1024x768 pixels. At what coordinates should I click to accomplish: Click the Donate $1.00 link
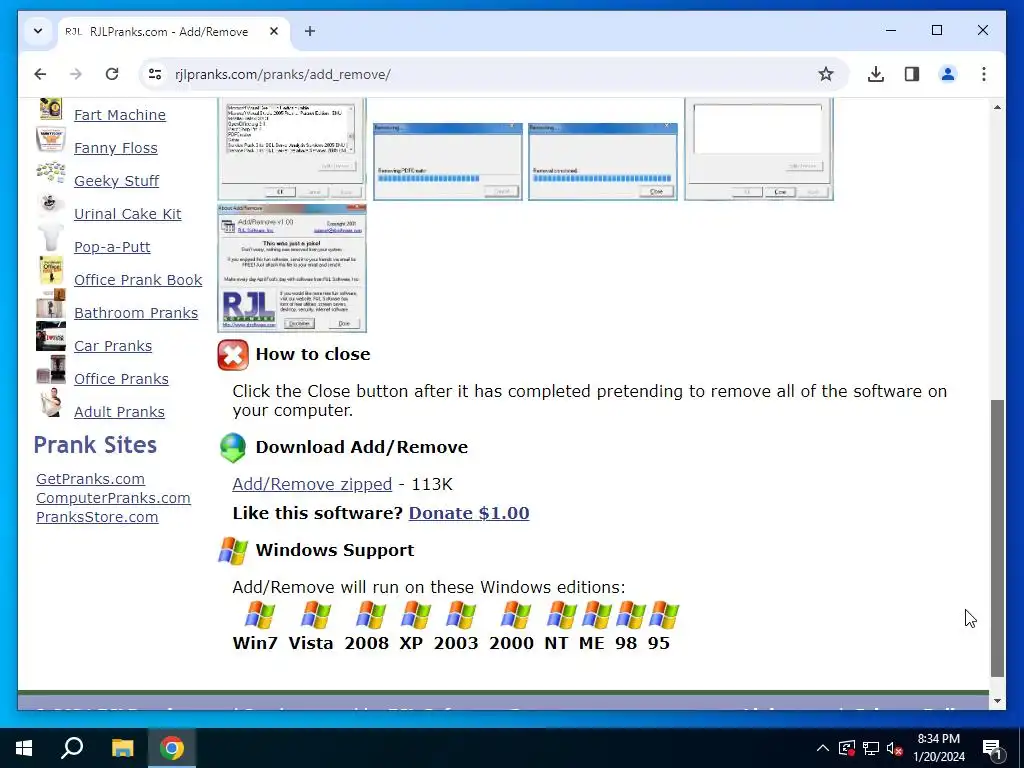[x=469, y=513]
